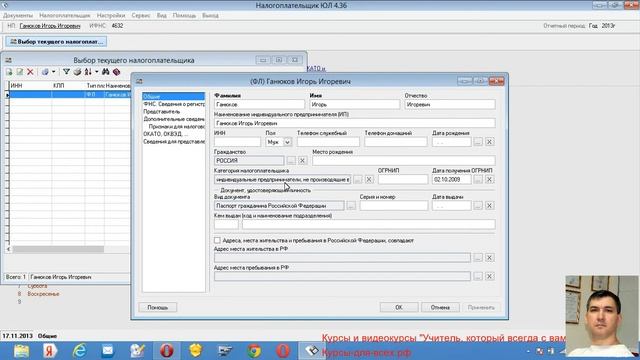Open dropdown arrow next to globe icon
Viewport: 640px width, 360px height.
[53, 72]
